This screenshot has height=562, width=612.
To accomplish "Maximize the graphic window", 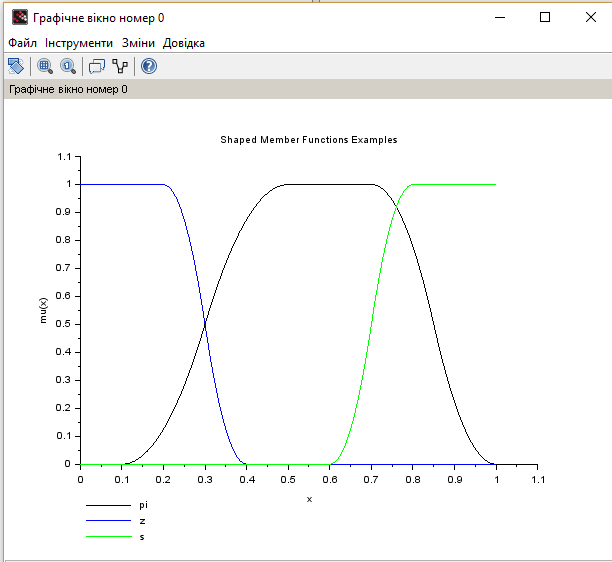I will click(x=545, y=17).
